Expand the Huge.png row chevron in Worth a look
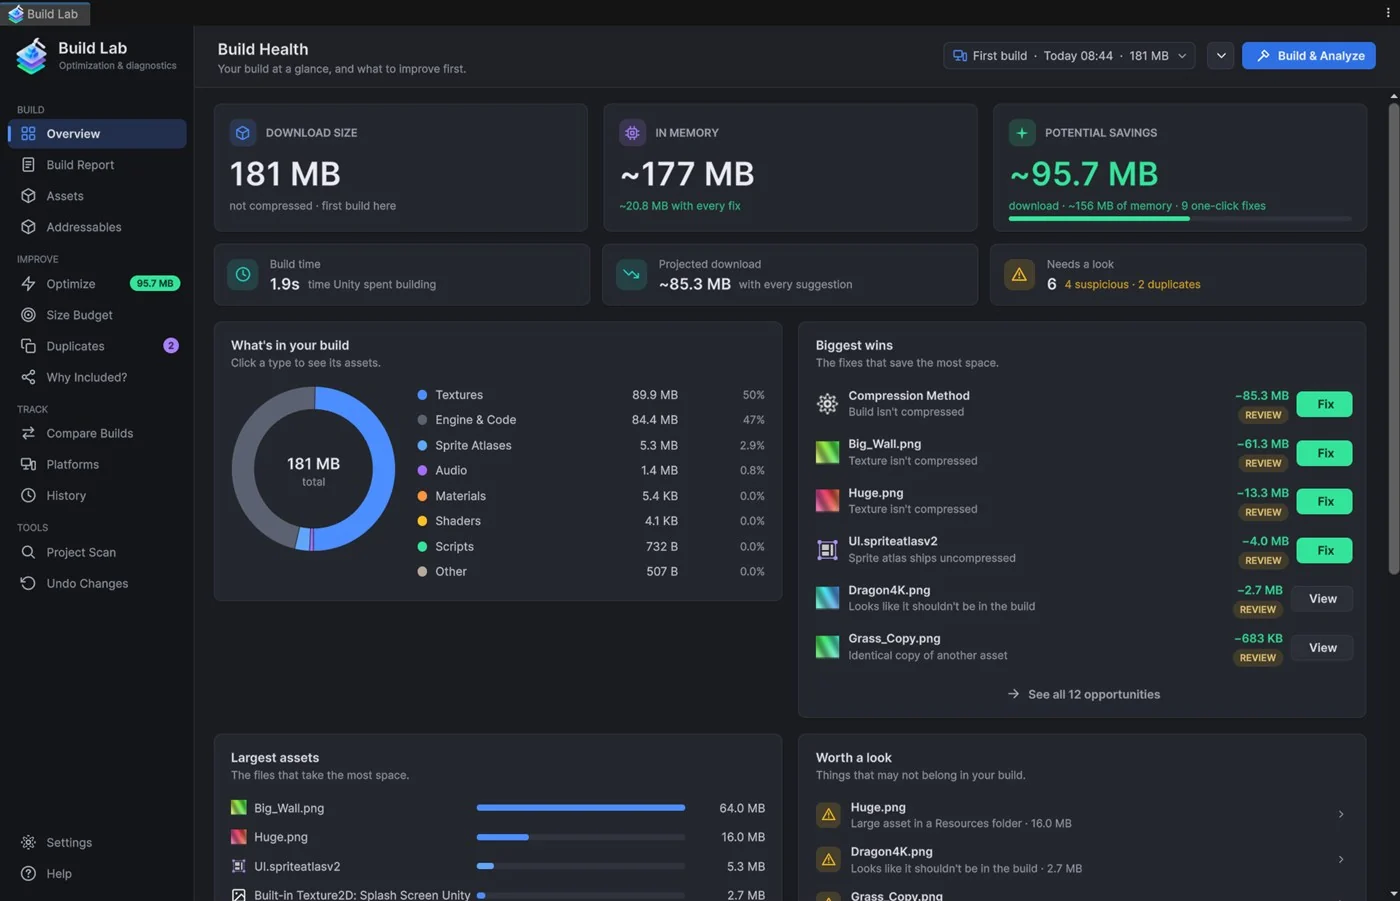Viewport: 1400px width, 901px height. [1341, 815]
